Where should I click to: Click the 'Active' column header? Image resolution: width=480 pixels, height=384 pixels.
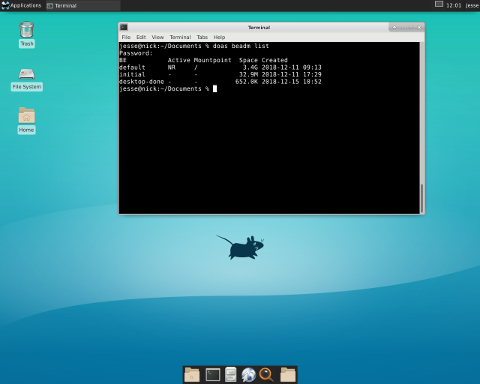click(x=179, y=60)
